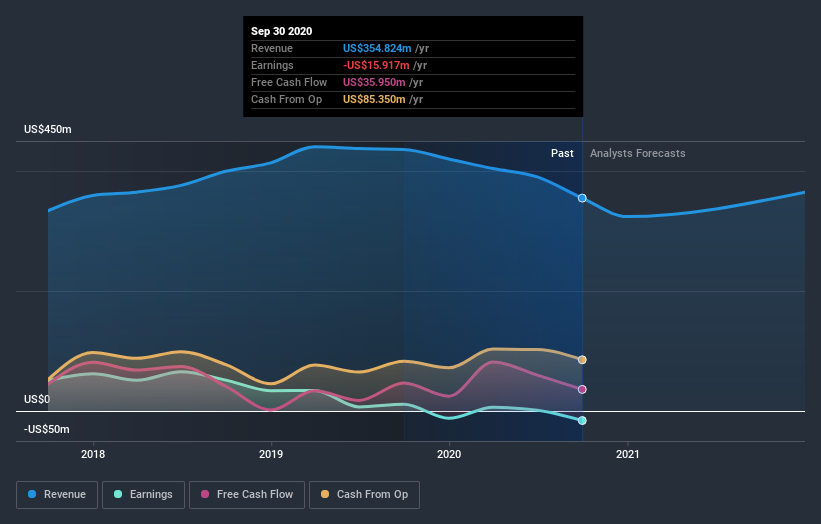Click the US$85.350m cash from op value

374,99
